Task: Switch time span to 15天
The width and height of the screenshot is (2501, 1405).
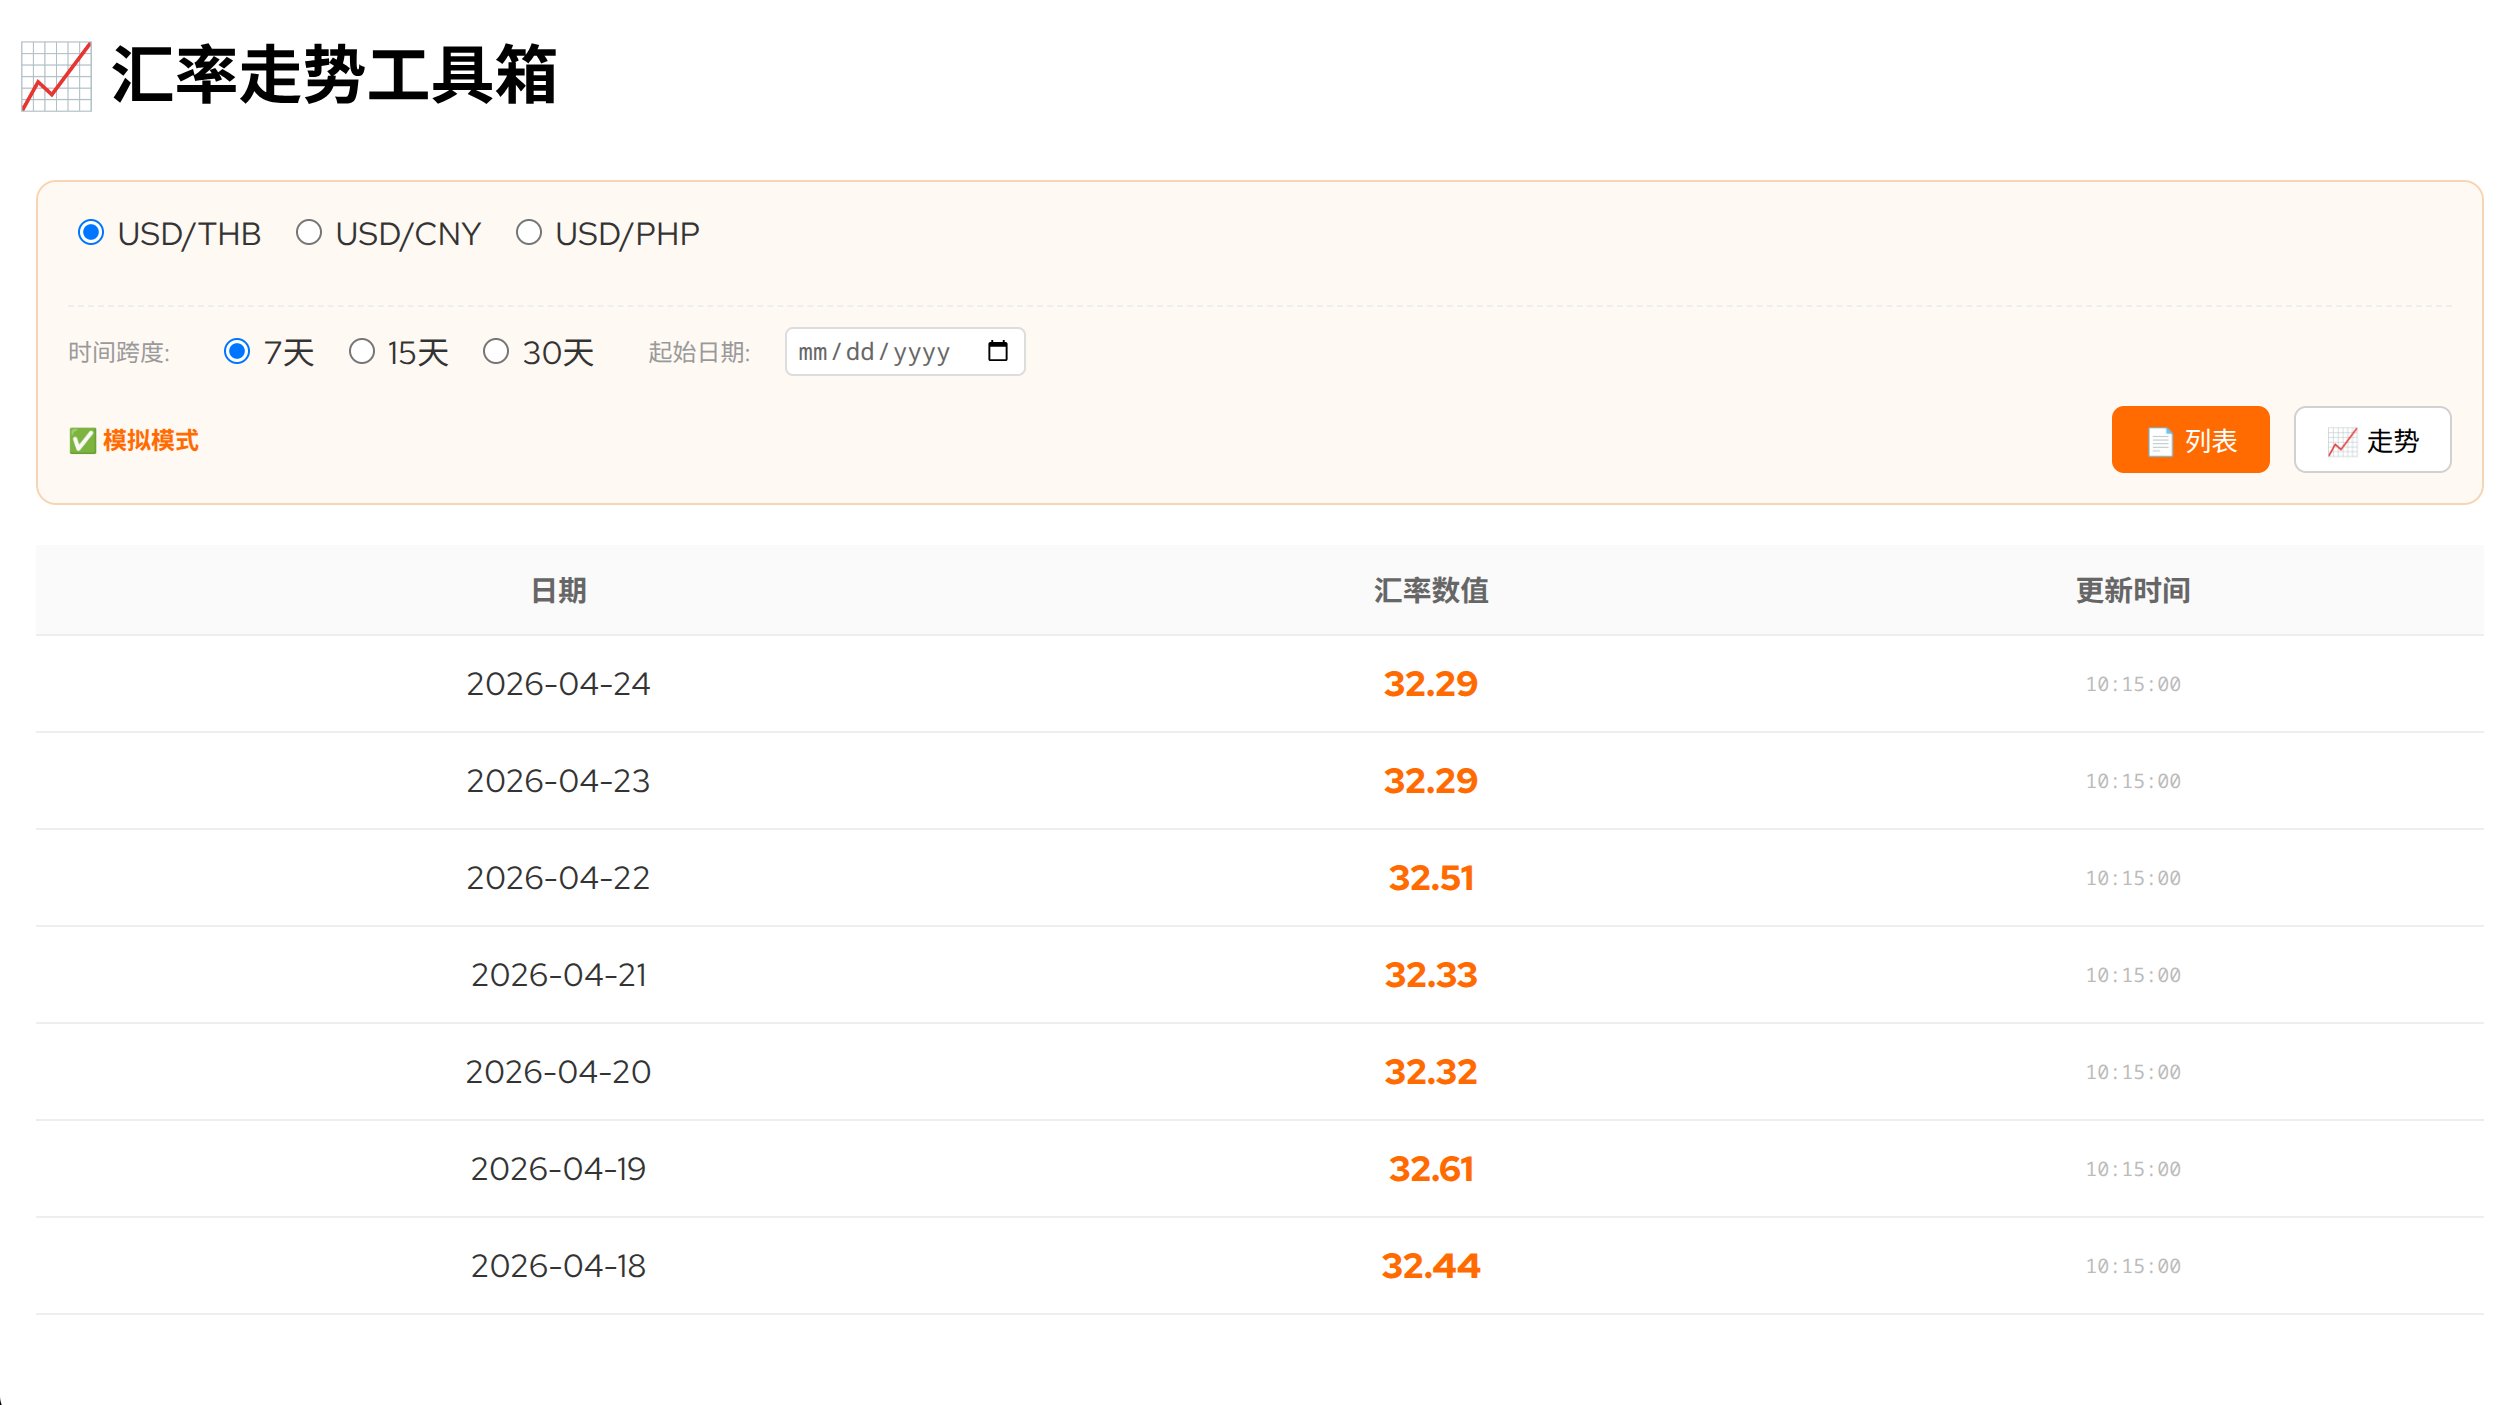Action: 362,351
